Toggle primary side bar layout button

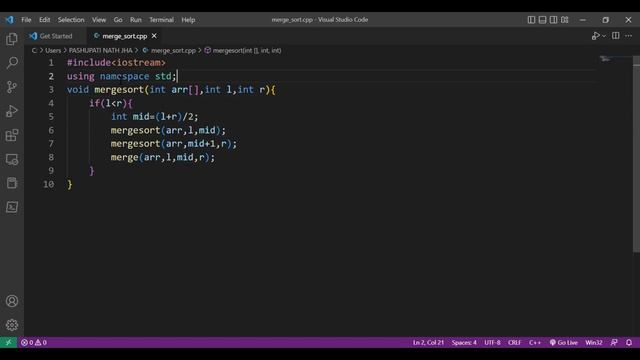click(x=531, y=20)
